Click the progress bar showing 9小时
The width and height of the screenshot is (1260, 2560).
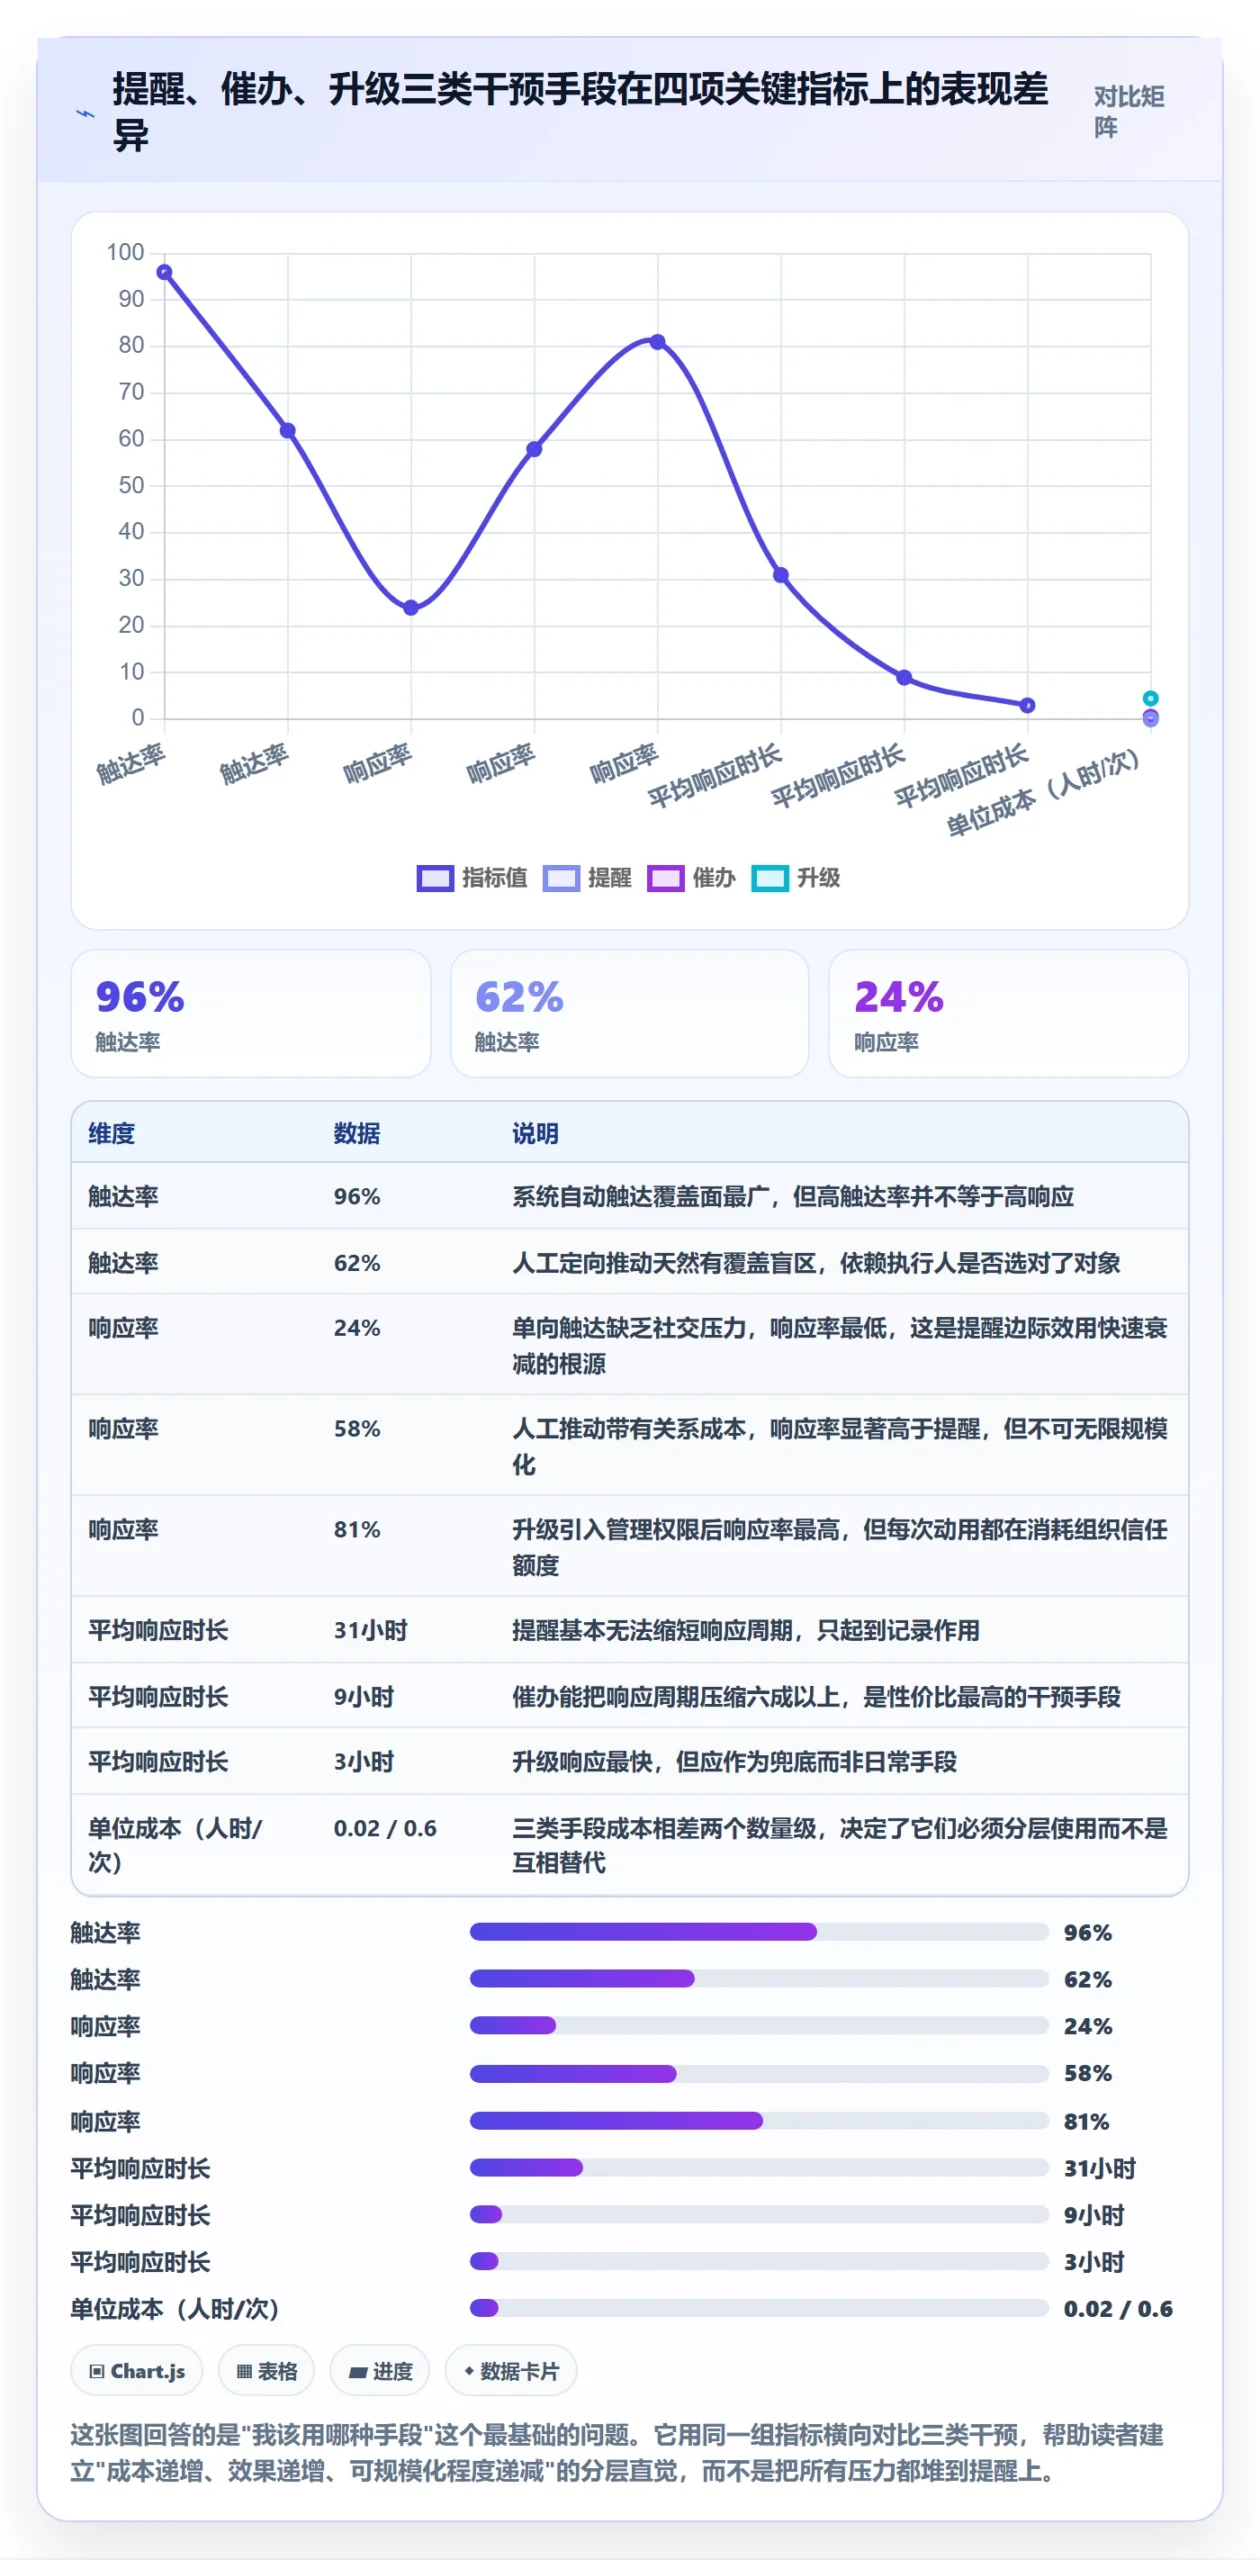tap(759, 2215)
